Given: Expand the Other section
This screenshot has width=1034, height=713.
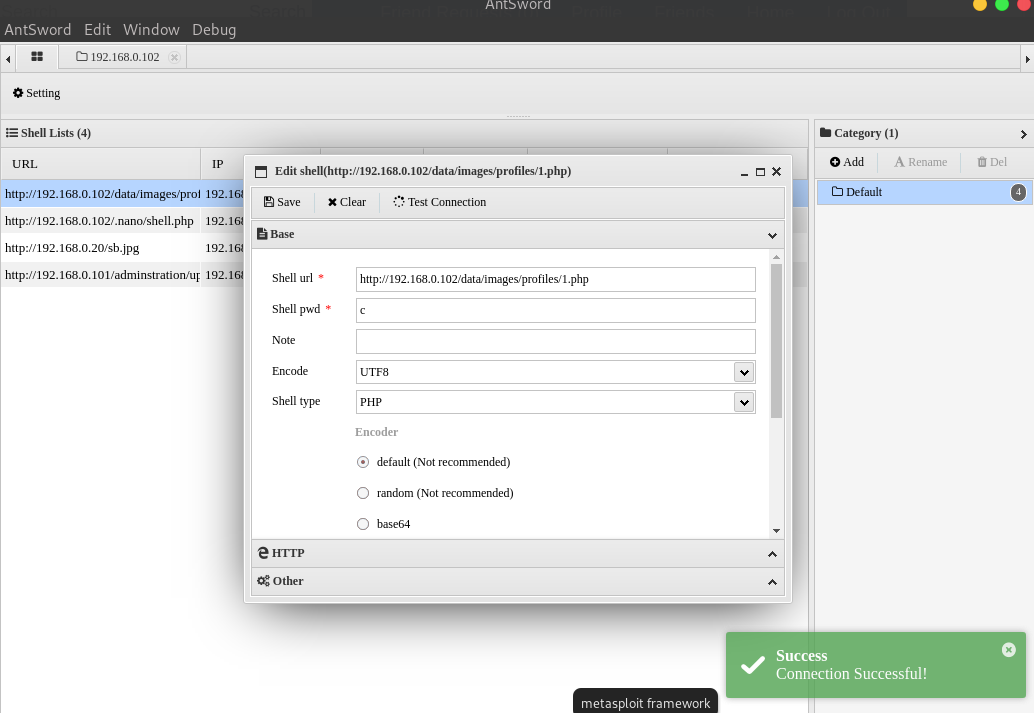Looking at the screenshot, I should (x=772, y=582).
